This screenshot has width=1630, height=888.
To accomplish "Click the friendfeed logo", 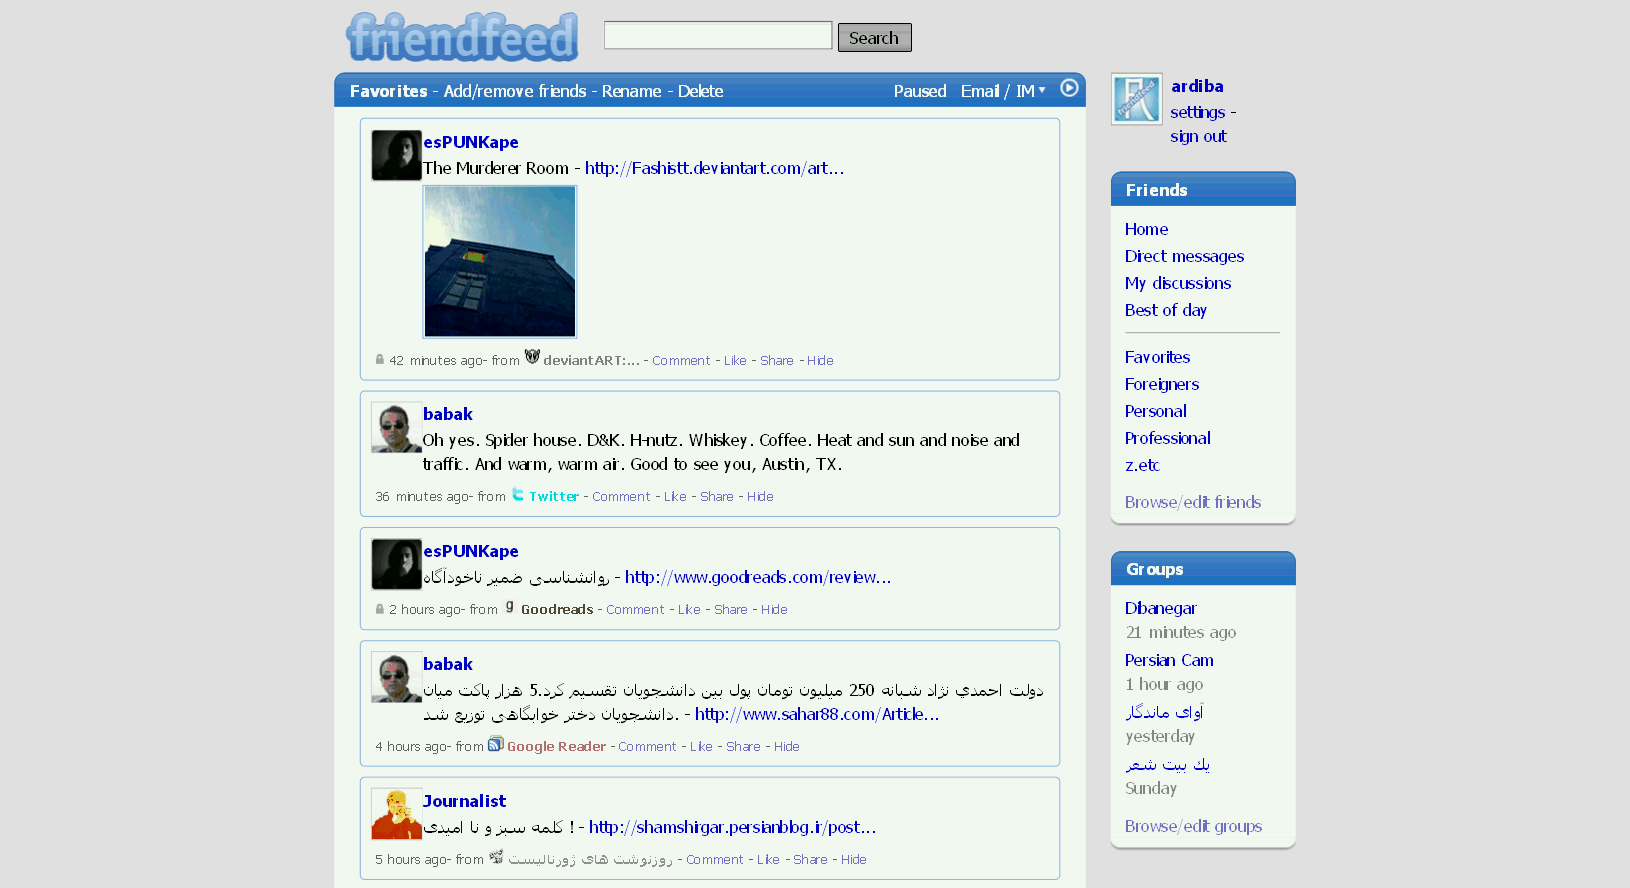I will [x=462, y=37].
